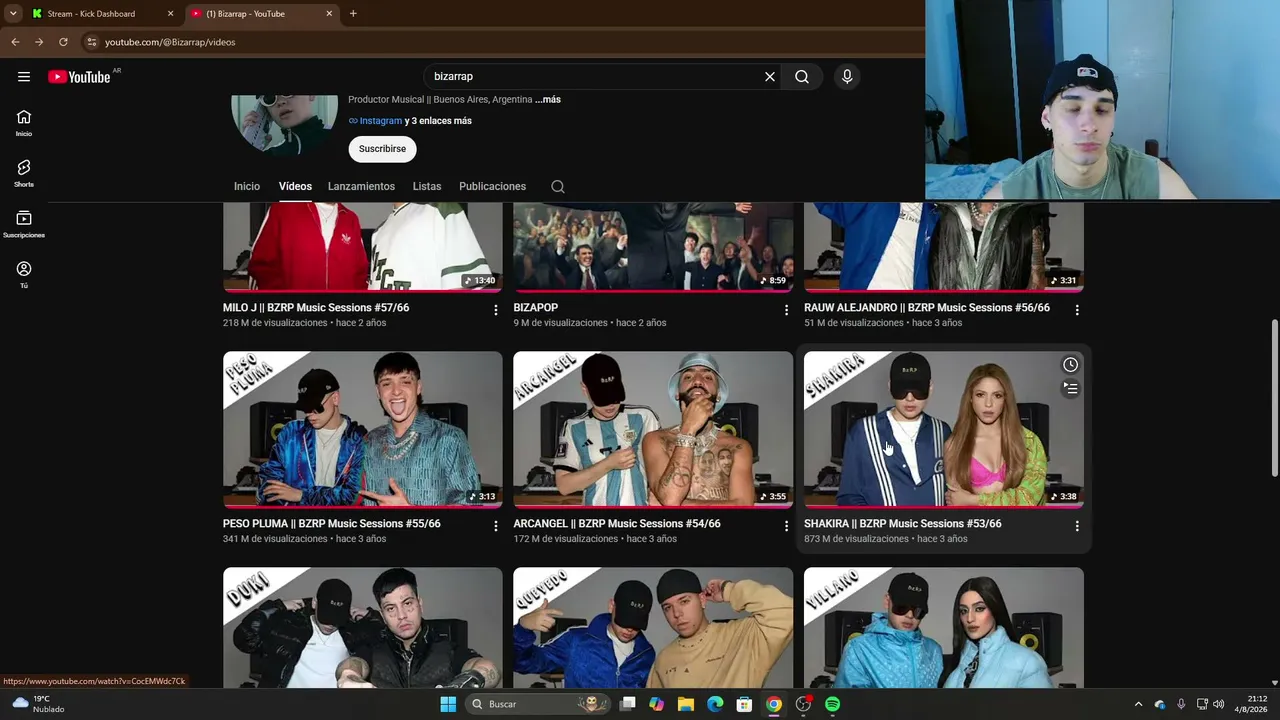1280x720 pixels.
Task: Open Copilot from the taskbar
Action: point(656,704)
